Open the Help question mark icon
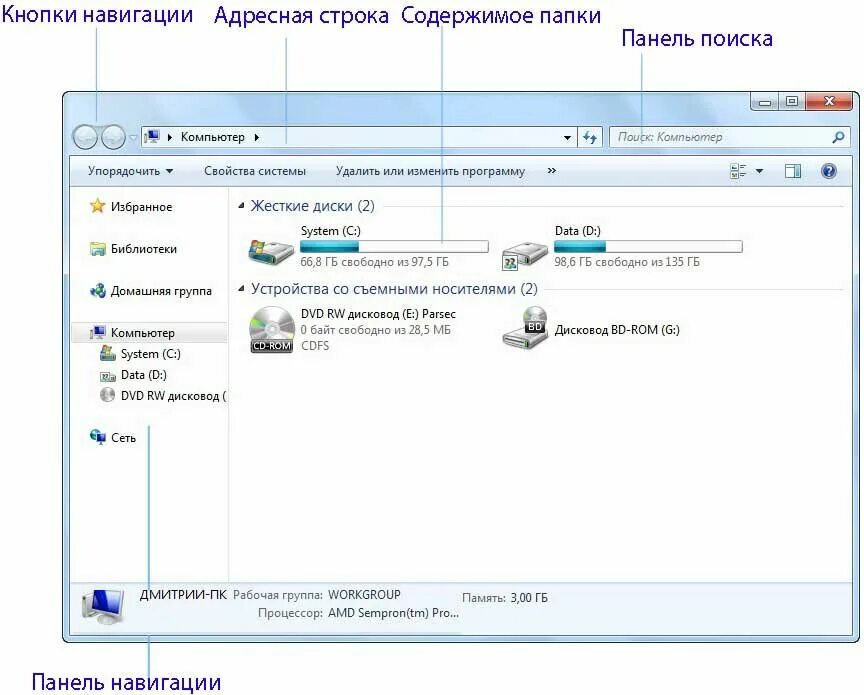This screenshot has width=864, height=695. [x=829, y=171]
